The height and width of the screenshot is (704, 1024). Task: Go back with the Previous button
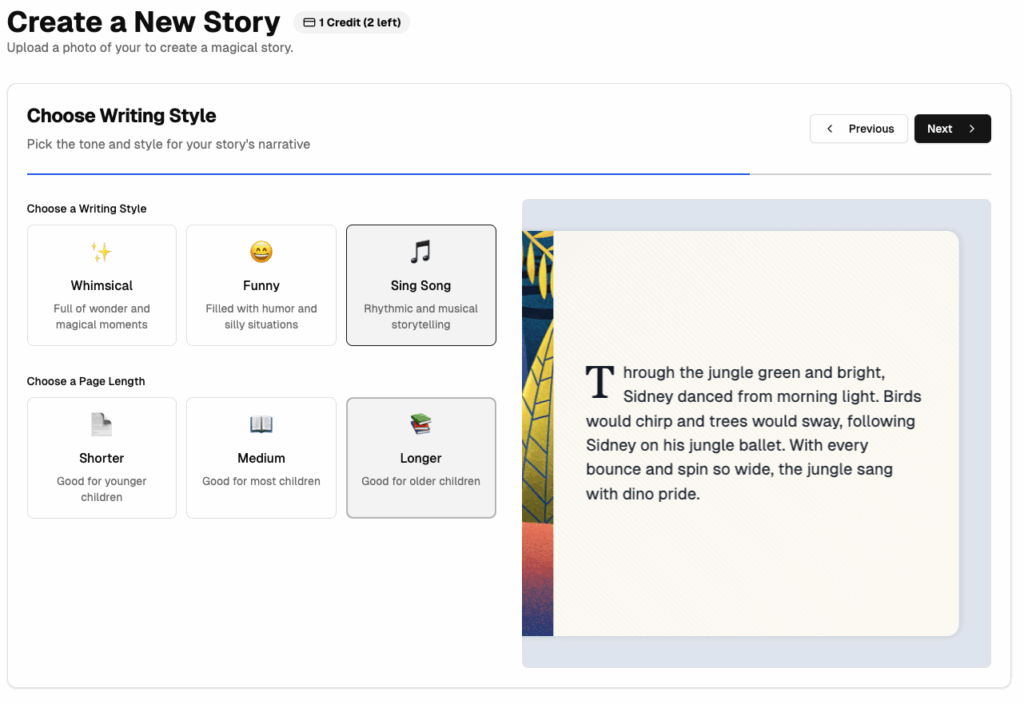(x=859, y=129)
